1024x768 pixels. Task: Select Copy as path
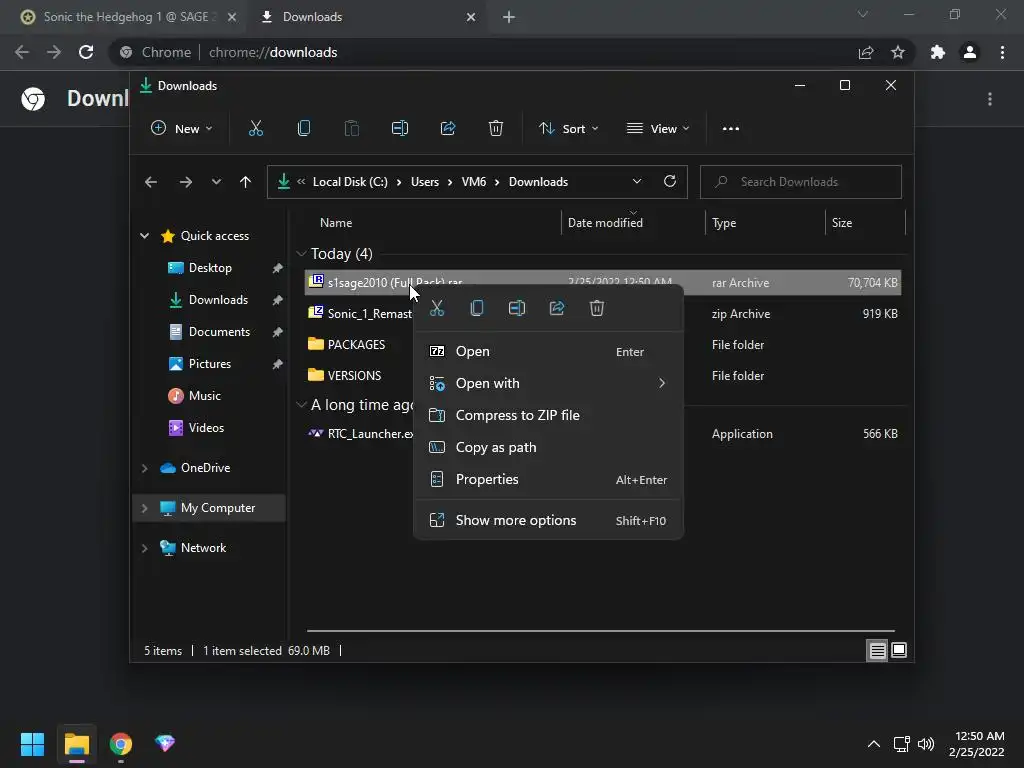point(549,447)
